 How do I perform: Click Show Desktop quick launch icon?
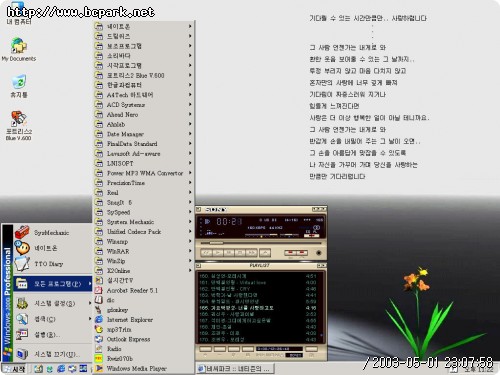pos(38,369)
